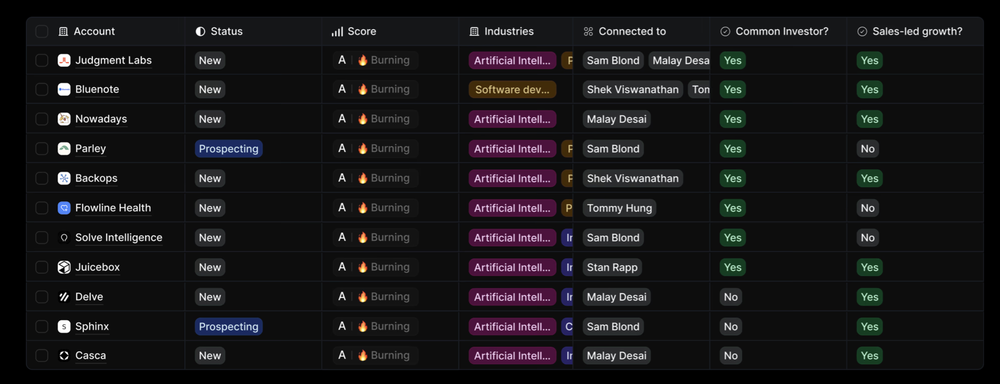Click the check-circle icon by Sales-led growth?

click(862, 31)
